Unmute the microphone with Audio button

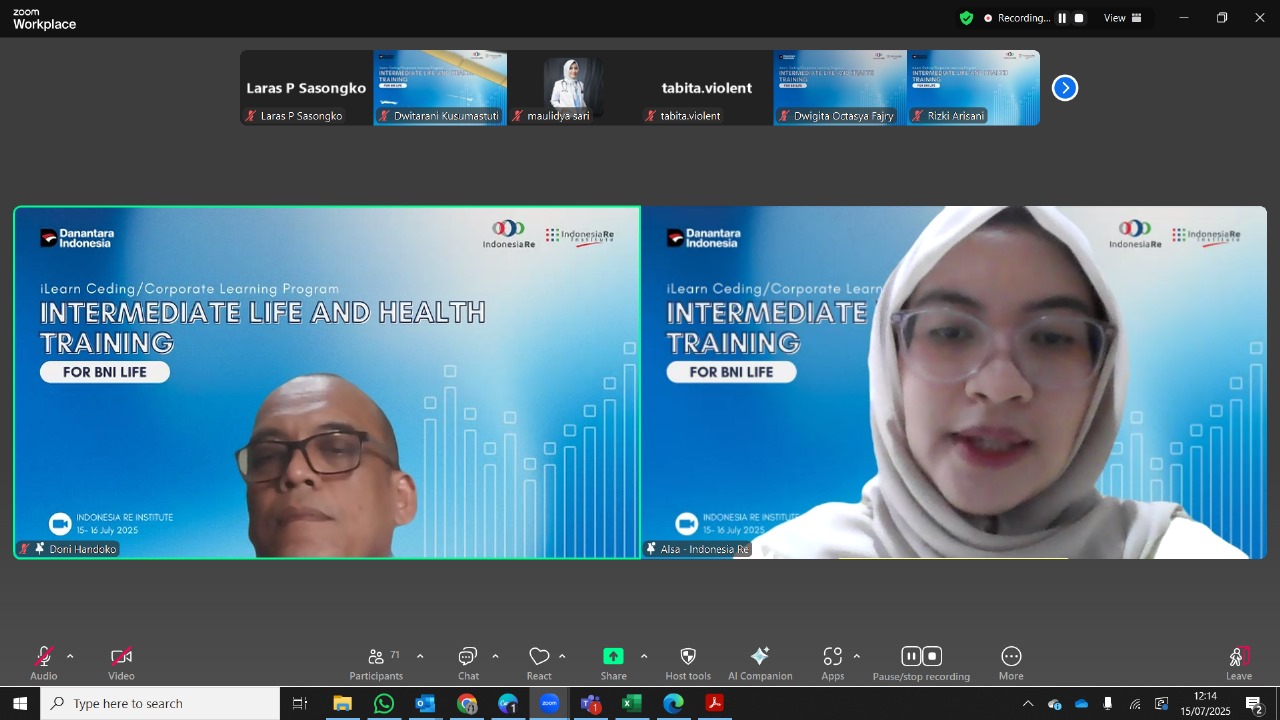(44, 663)
